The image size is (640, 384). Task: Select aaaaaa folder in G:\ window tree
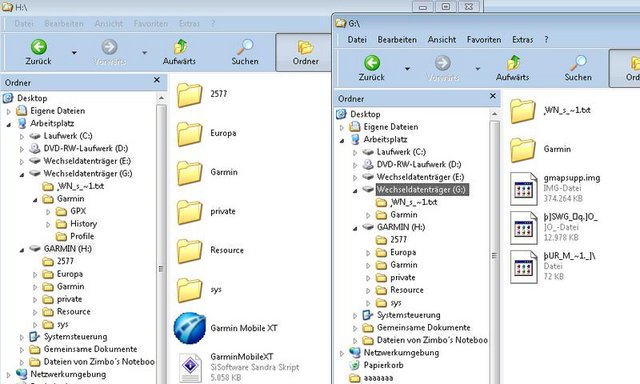click(378, 378)
